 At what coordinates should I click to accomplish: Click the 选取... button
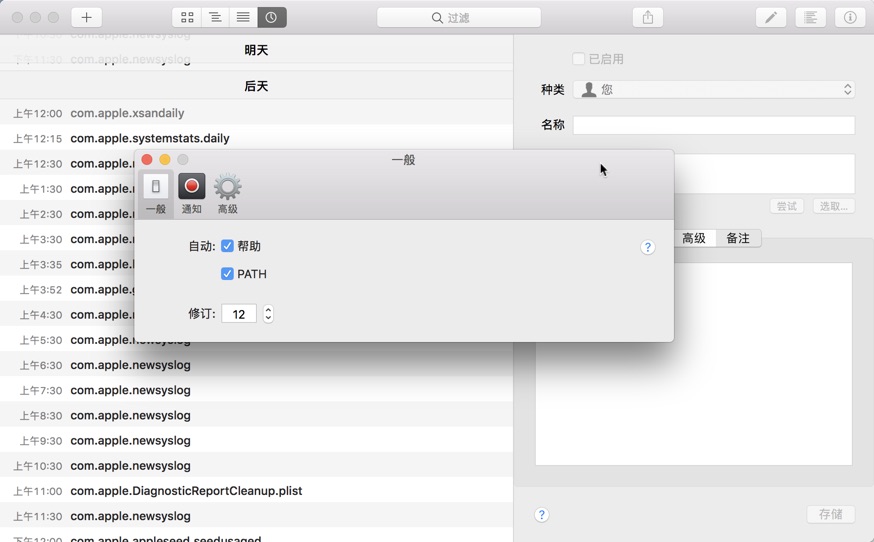point(833,206)
